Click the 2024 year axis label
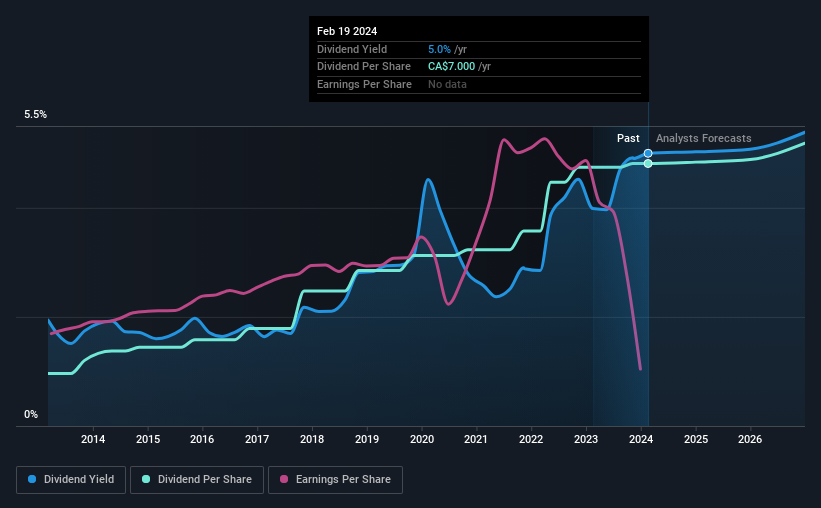Viewport: 821px width, 508px height. (x=641, y=439)
